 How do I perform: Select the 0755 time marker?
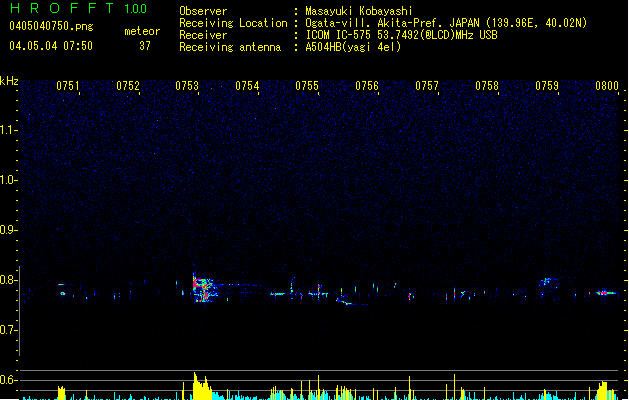307,86
